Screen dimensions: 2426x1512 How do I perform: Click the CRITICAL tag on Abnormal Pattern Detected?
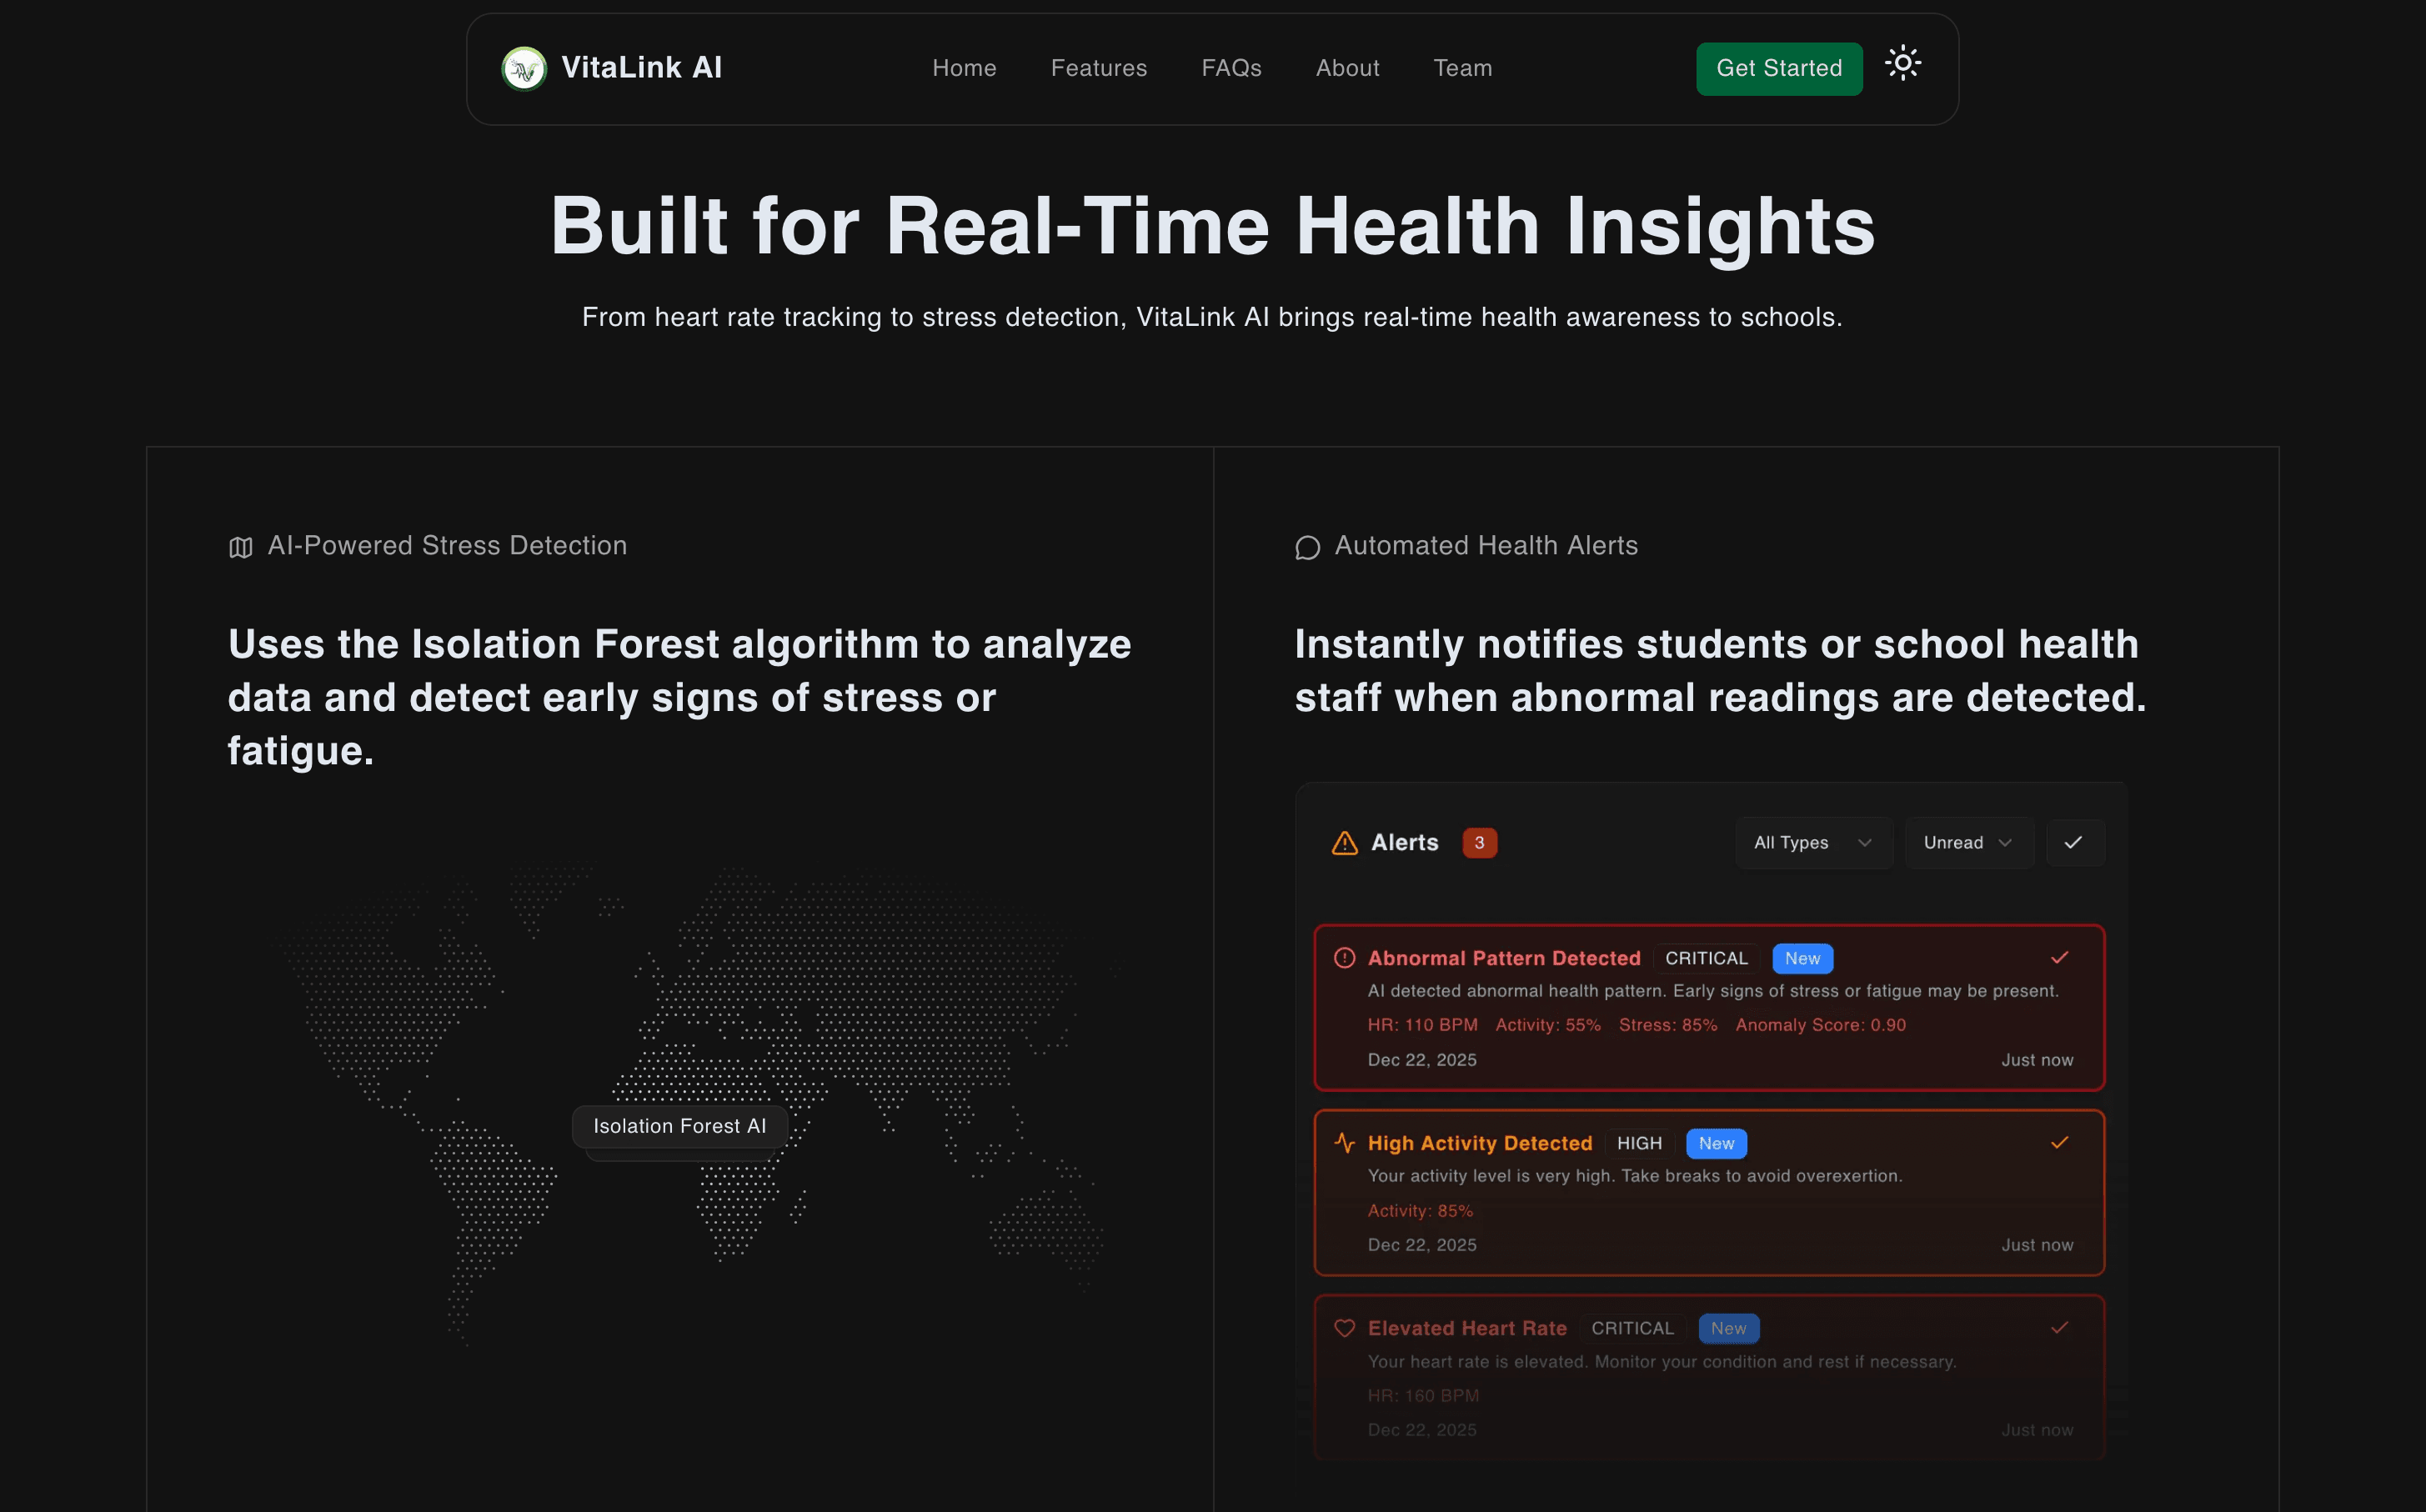[x=1706, y=958]
